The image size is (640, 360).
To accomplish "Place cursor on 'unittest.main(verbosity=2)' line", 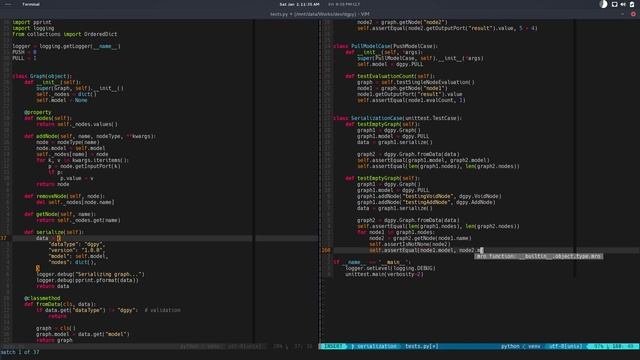I will [x=384, y=274].
